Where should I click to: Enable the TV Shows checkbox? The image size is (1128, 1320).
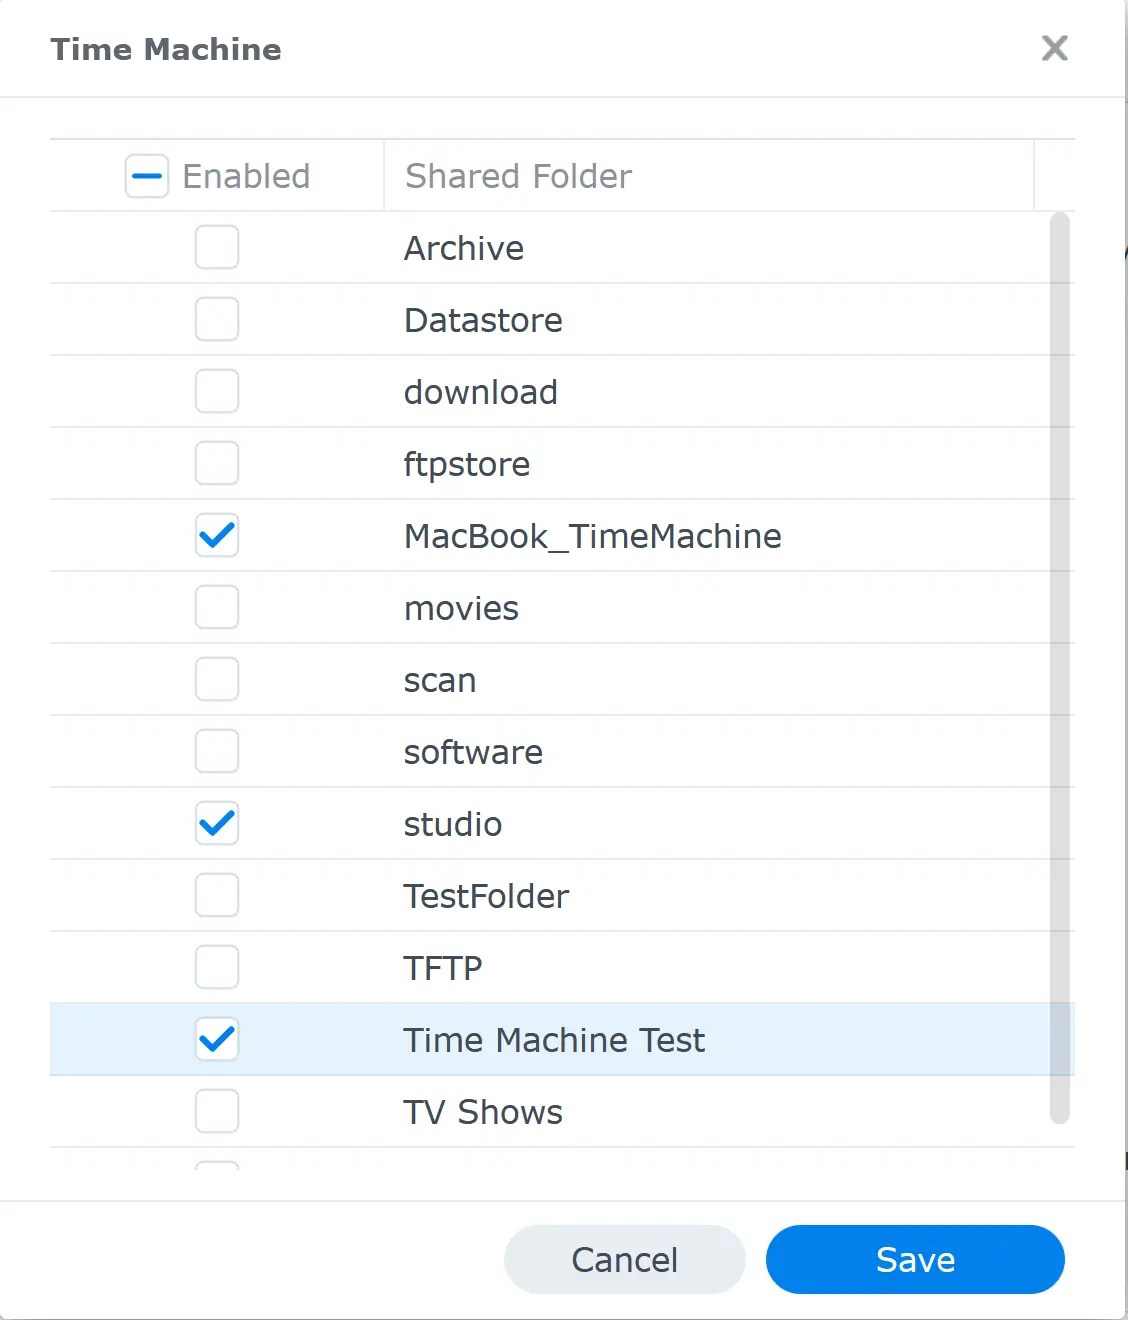click(x=216, y=1111)
